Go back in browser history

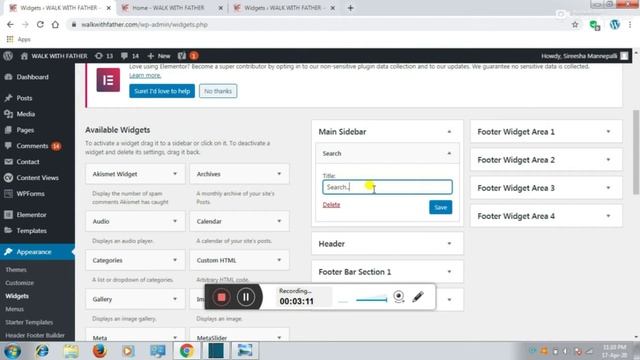coord(10,24)
